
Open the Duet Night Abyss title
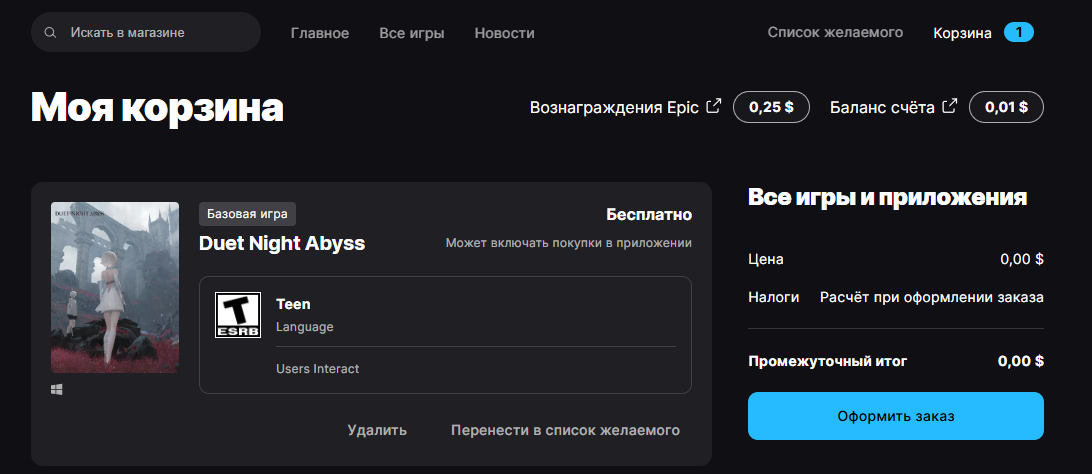282,244
